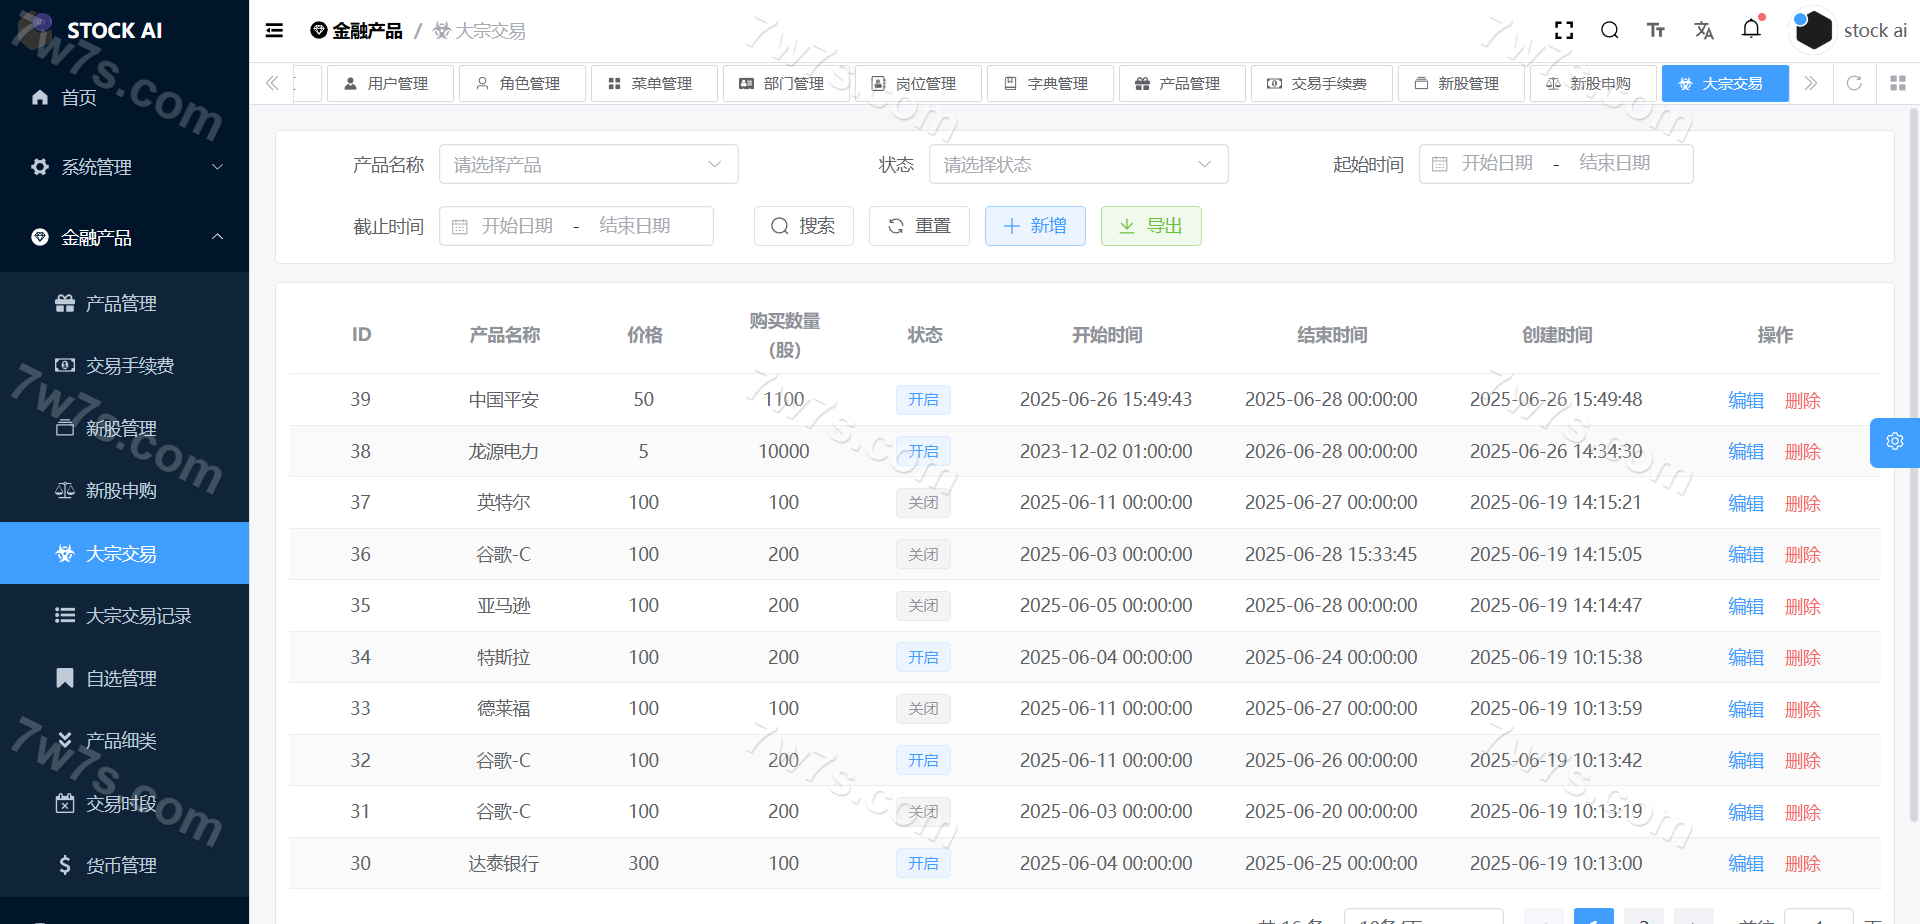The width and height of the screenshot is (1920, 924).
Task: Enter fullscreen mode via header icon
Action: (x=1564, y=31)
